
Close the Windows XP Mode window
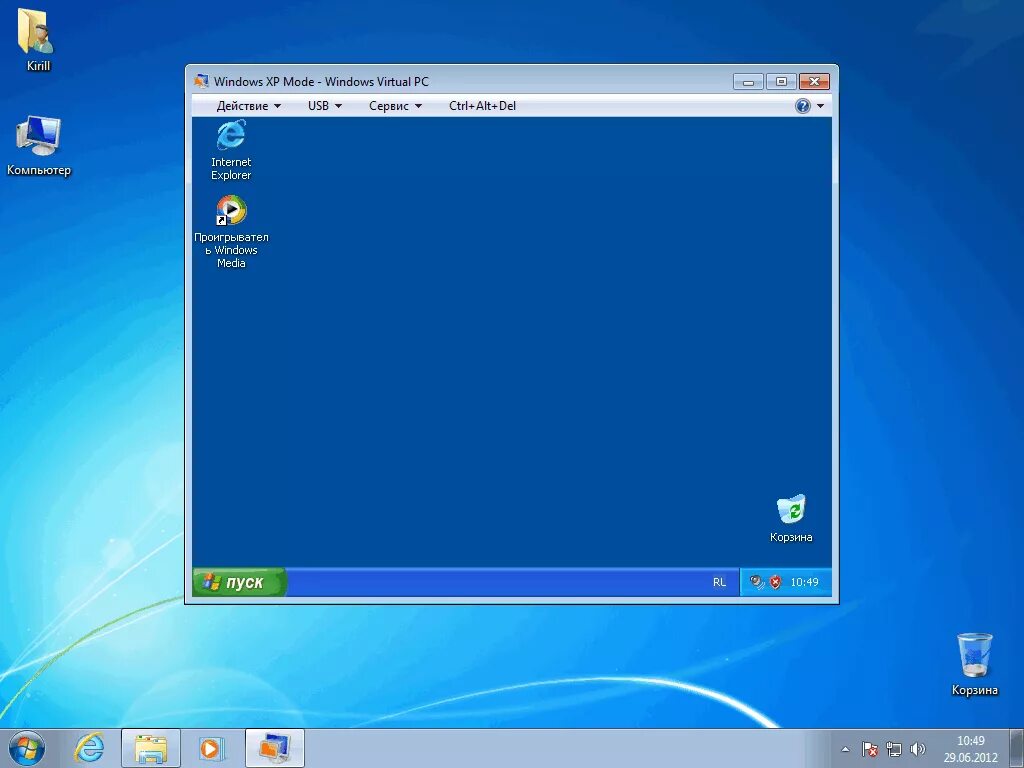pyautogui.click(x=814, y=82)
